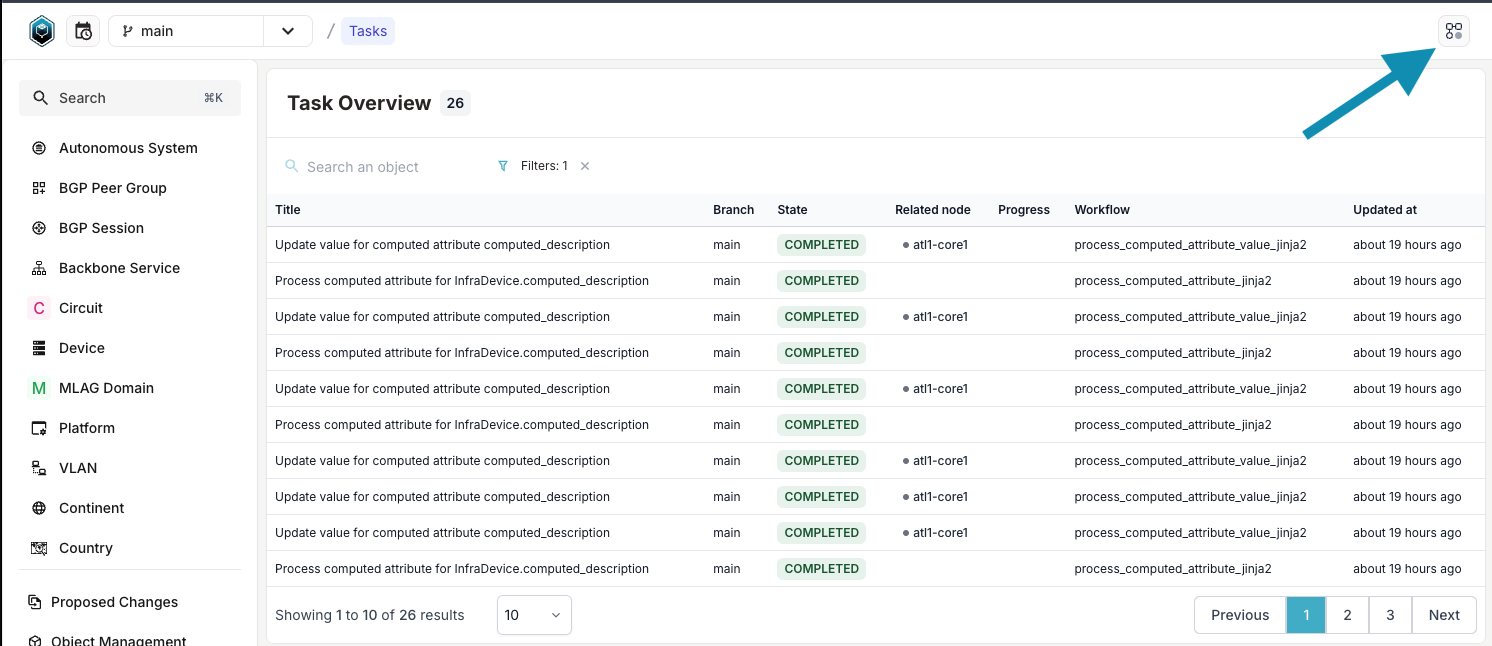Screen dimensions: 1492x646
Task: Open Proposed Changes from the sidebar
Action: point(114,601)
